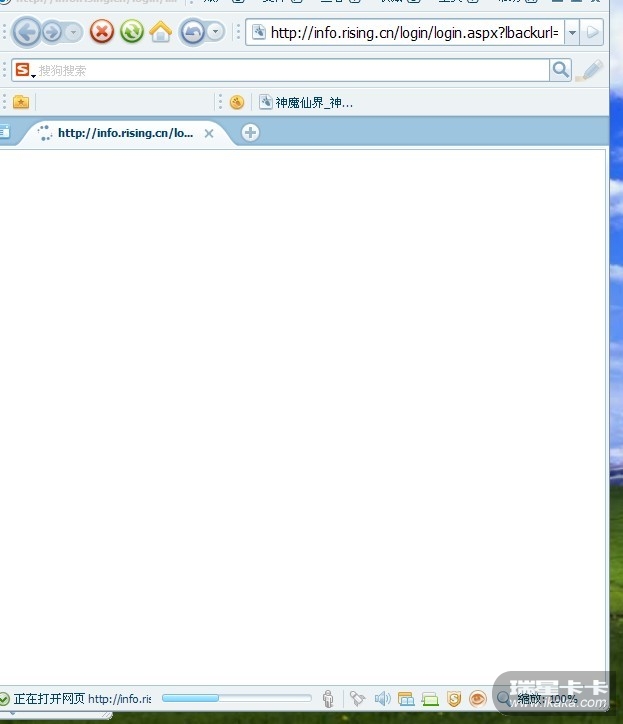Click the 缩放: 100% zoom level
This screenshot has height=724, width=623.
547,699
